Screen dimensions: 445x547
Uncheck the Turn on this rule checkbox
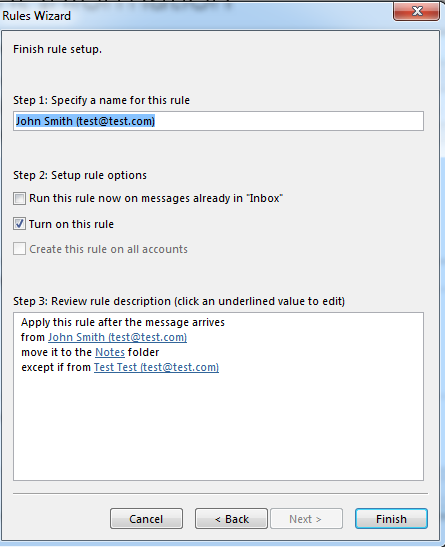pos(20,224)
